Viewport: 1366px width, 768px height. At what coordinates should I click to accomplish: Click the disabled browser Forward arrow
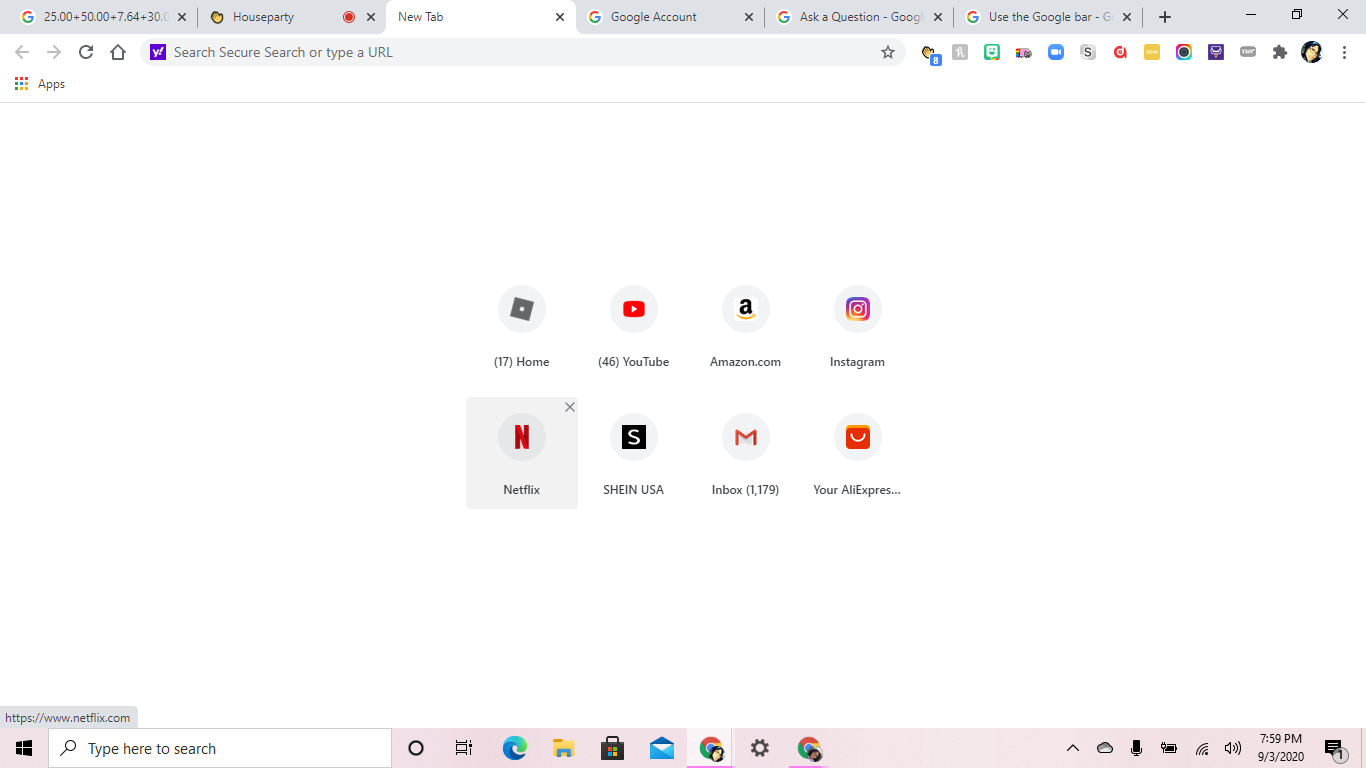pos(54,52)
